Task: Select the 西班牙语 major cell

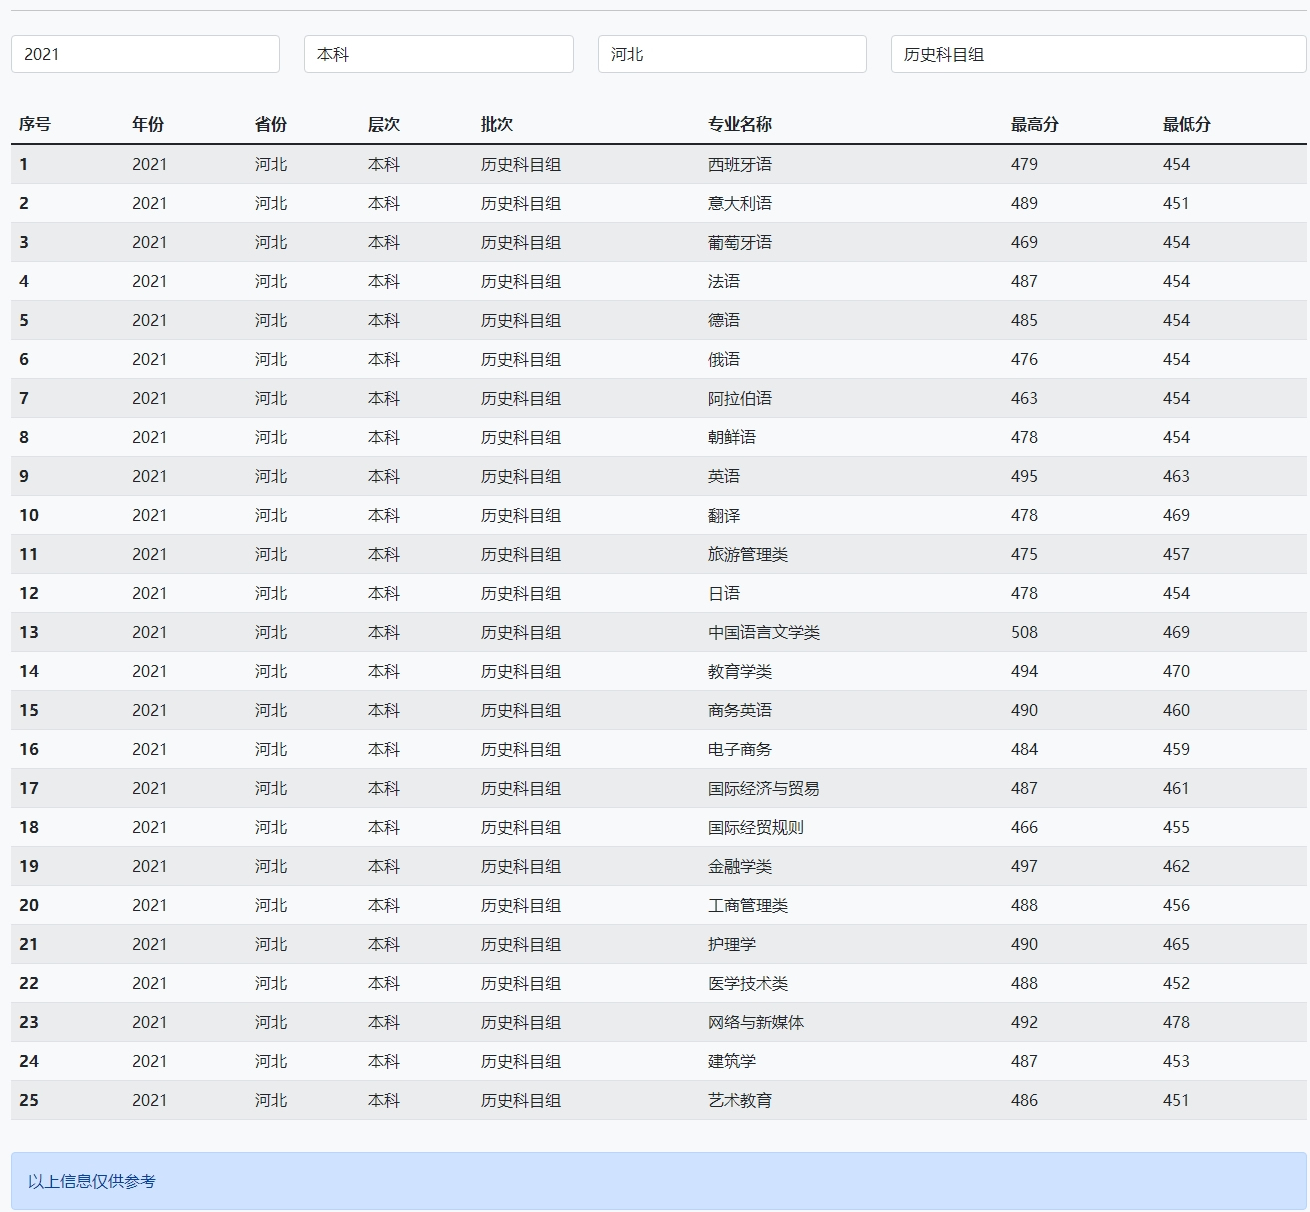Action: pos(740,164)
